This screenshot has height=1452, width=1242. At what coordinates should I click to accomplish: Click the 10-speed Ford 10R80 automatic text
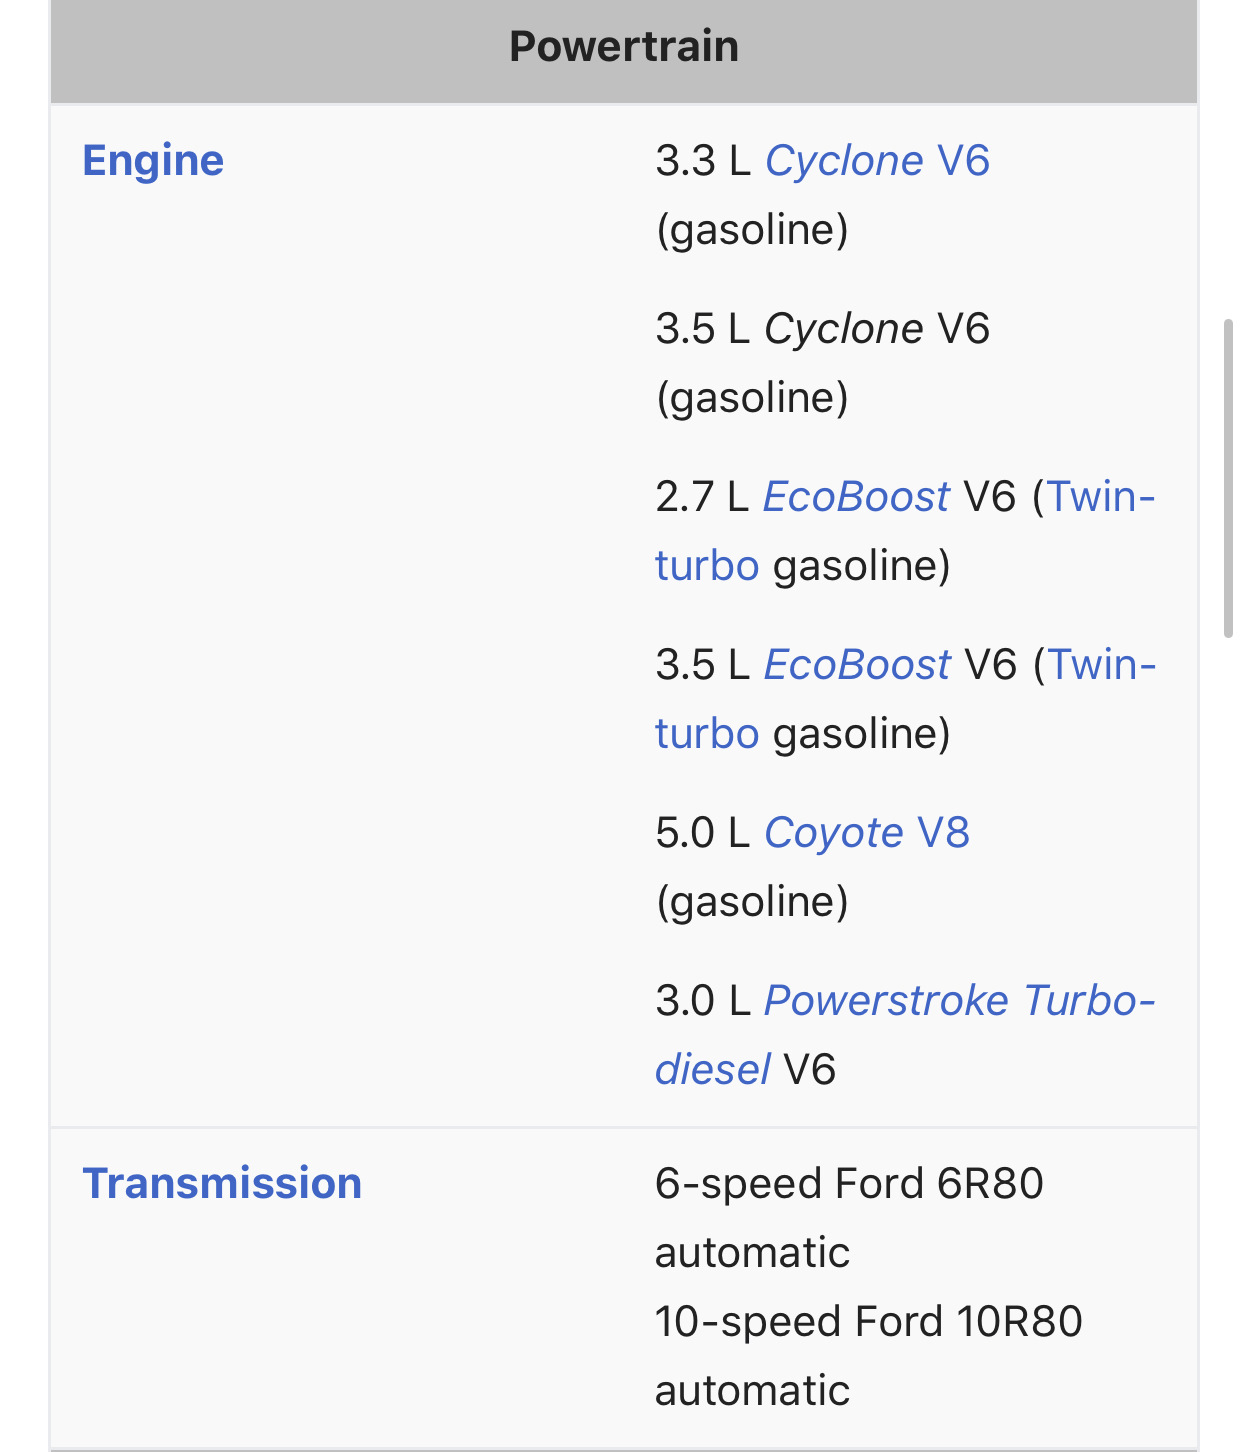click(868, 1356)
